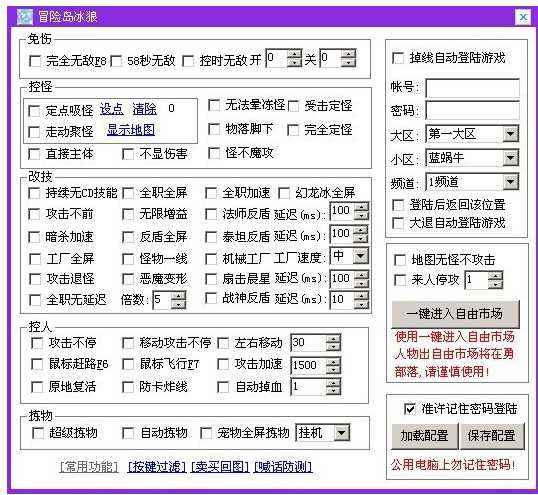Toggle 无法晕冻怪 checkbox
This screenshot has height=495, width=538.
point(214,105)
